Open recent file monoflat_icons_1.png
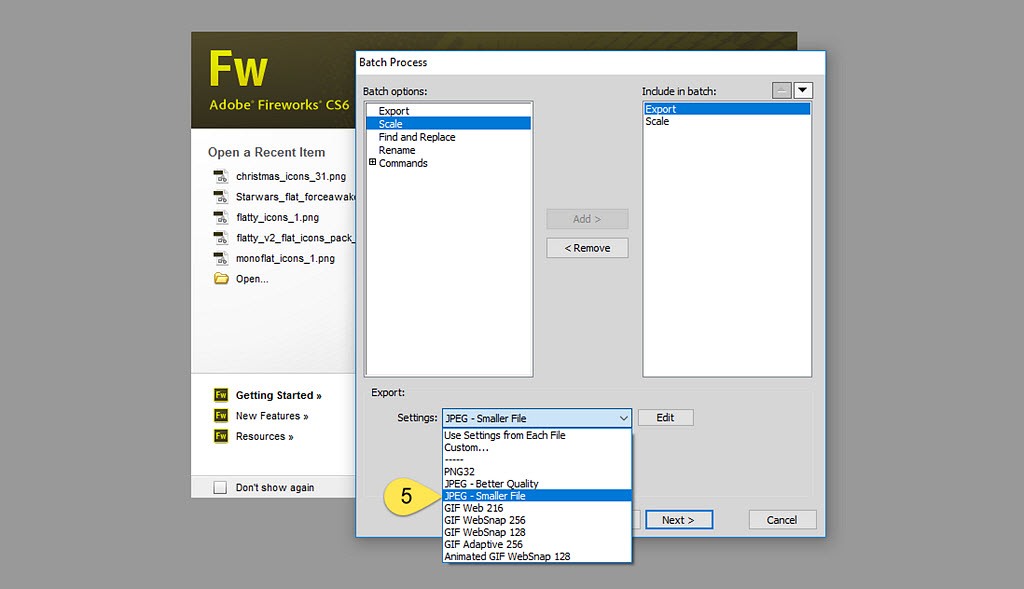This screenshot has width=1024, height=589. (285, 259)
